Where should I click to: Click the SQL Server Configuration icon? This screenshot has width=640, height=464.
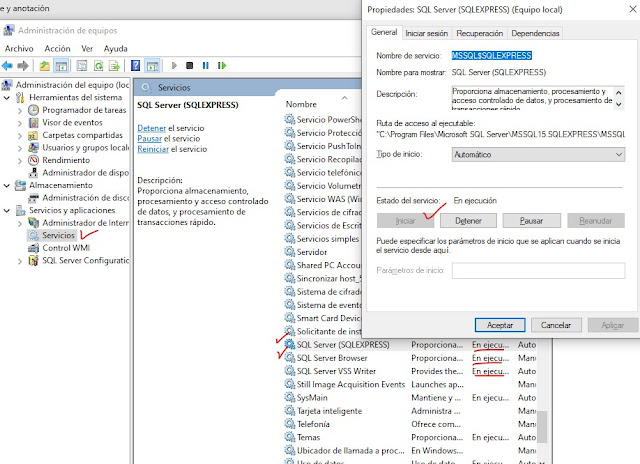coord(33,260)
